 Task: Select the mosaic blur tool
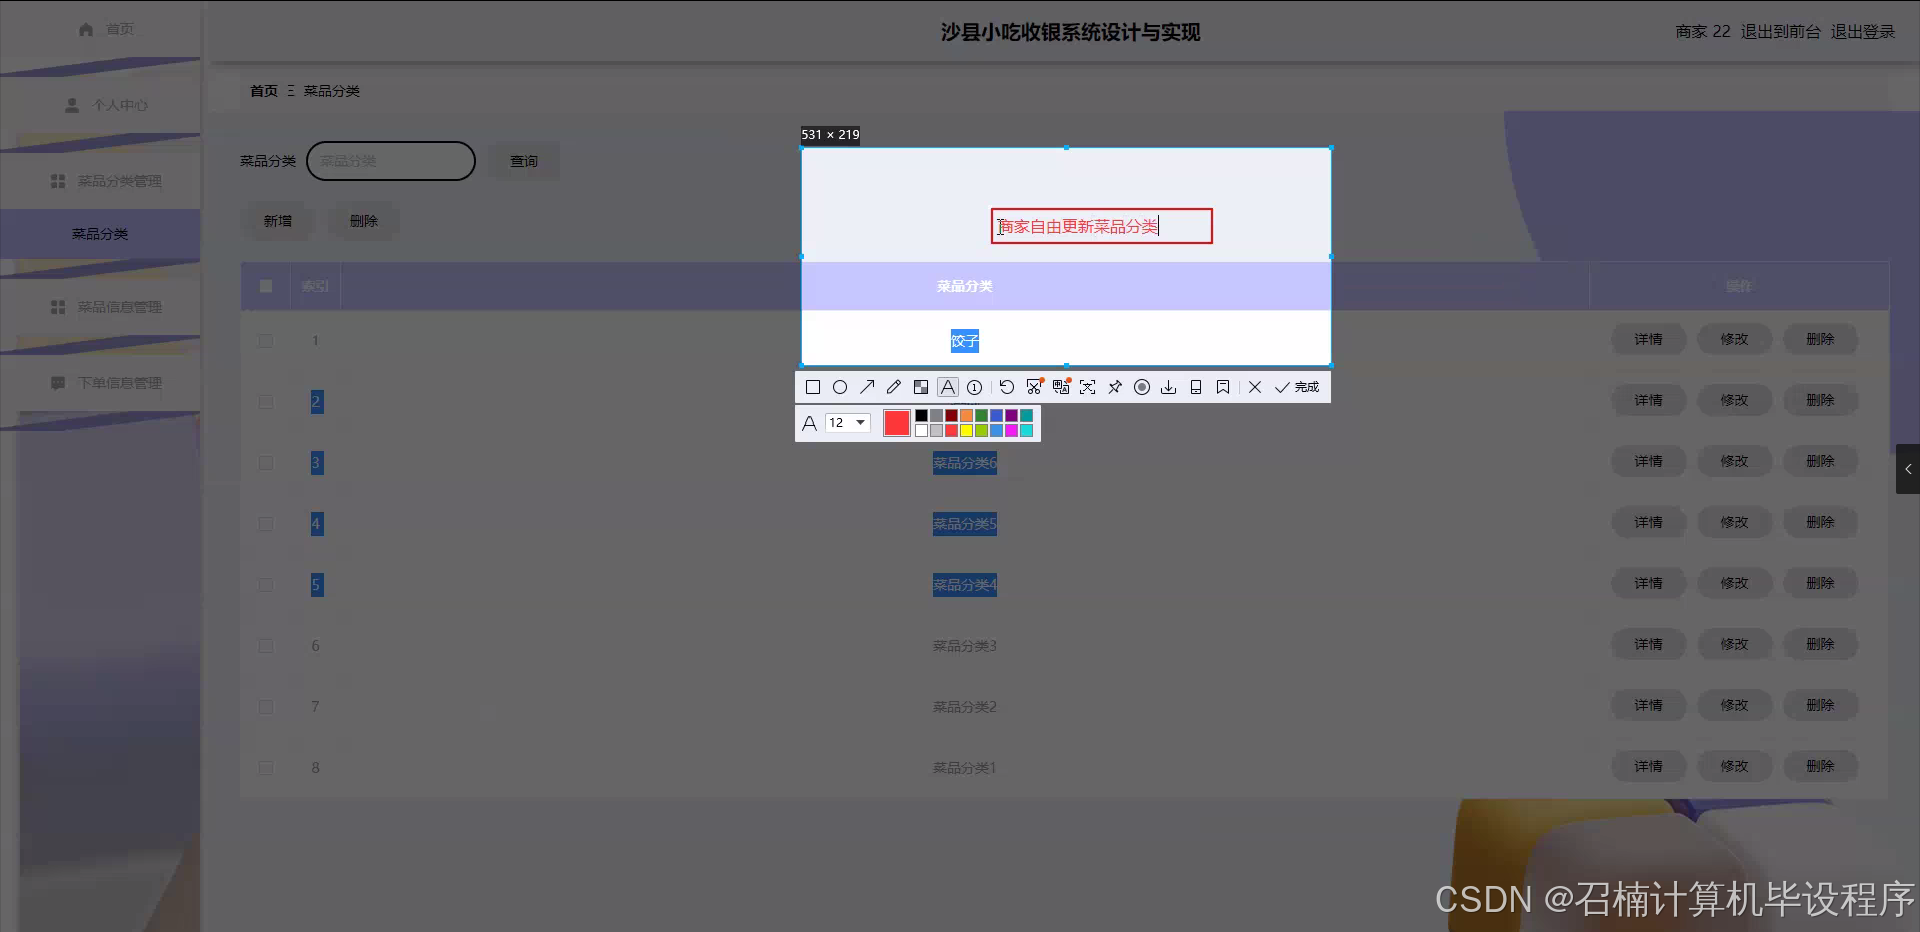[921, 387]
